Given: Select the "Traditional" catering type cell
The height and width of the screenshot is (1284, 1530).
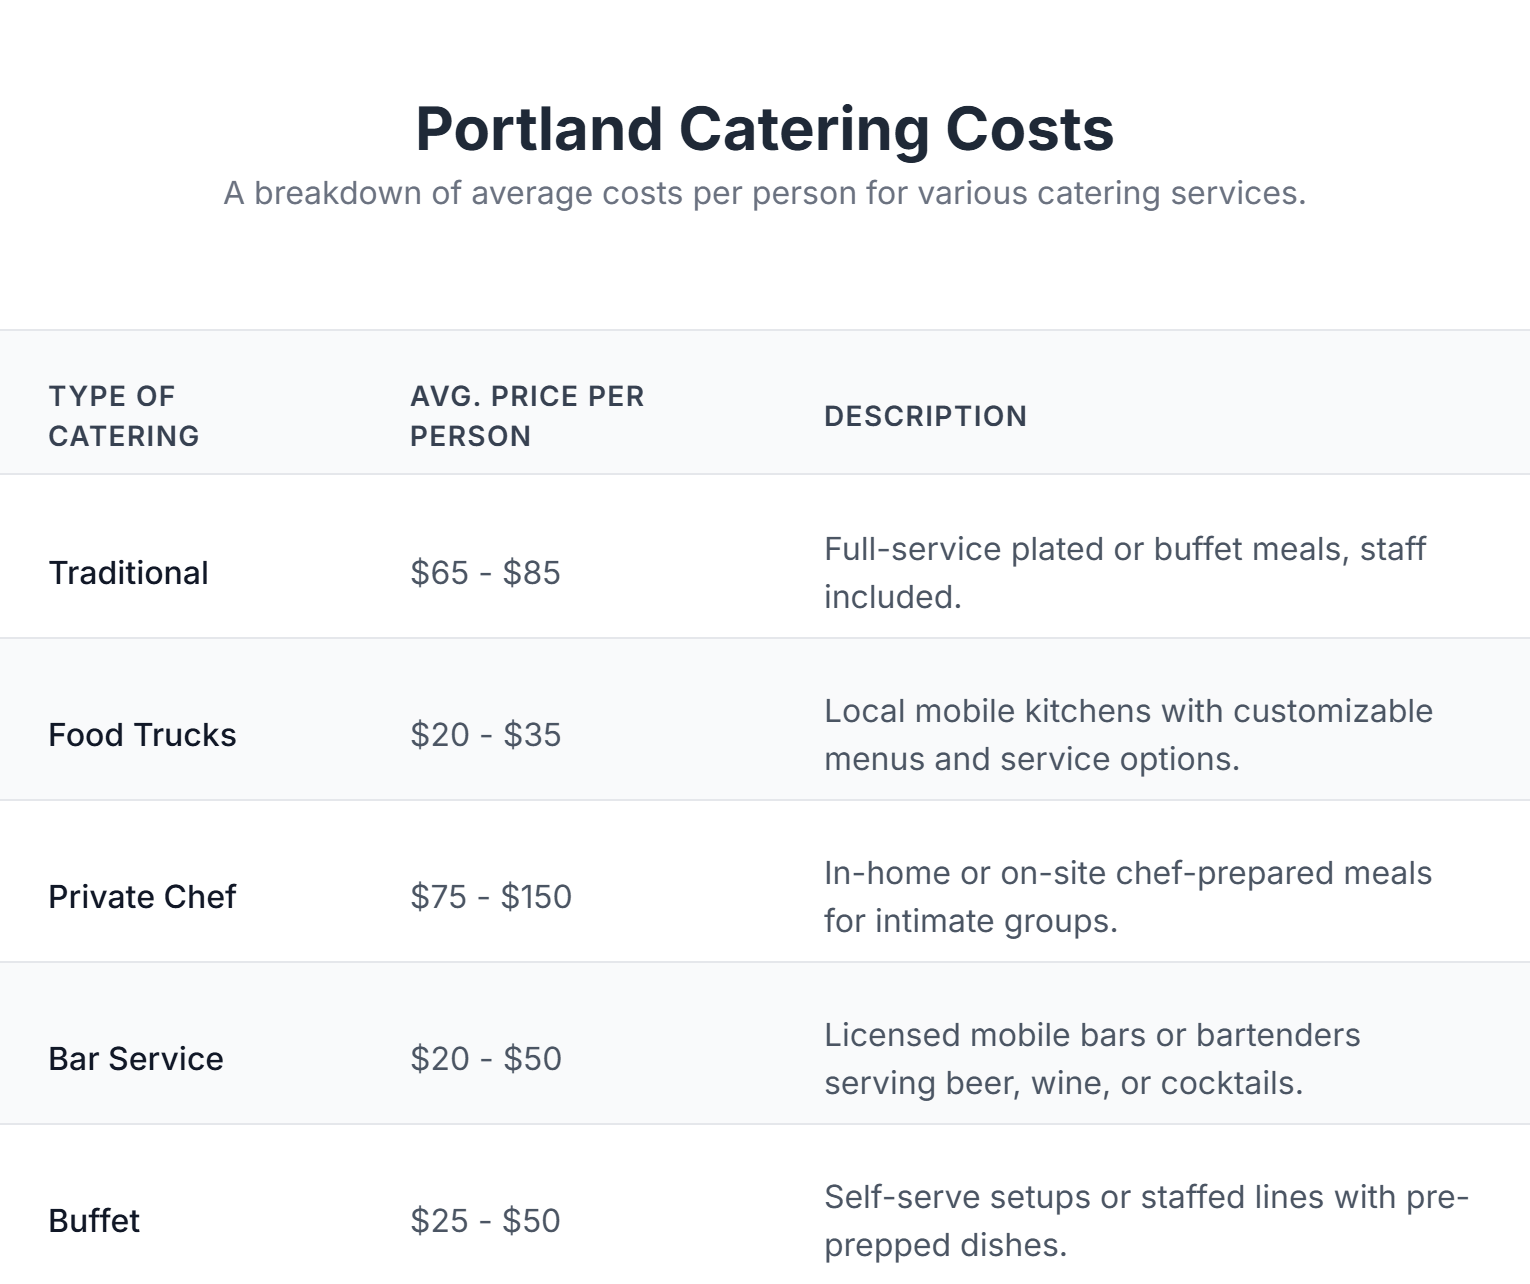Looking at the screenshot, I should click(129, 573).
